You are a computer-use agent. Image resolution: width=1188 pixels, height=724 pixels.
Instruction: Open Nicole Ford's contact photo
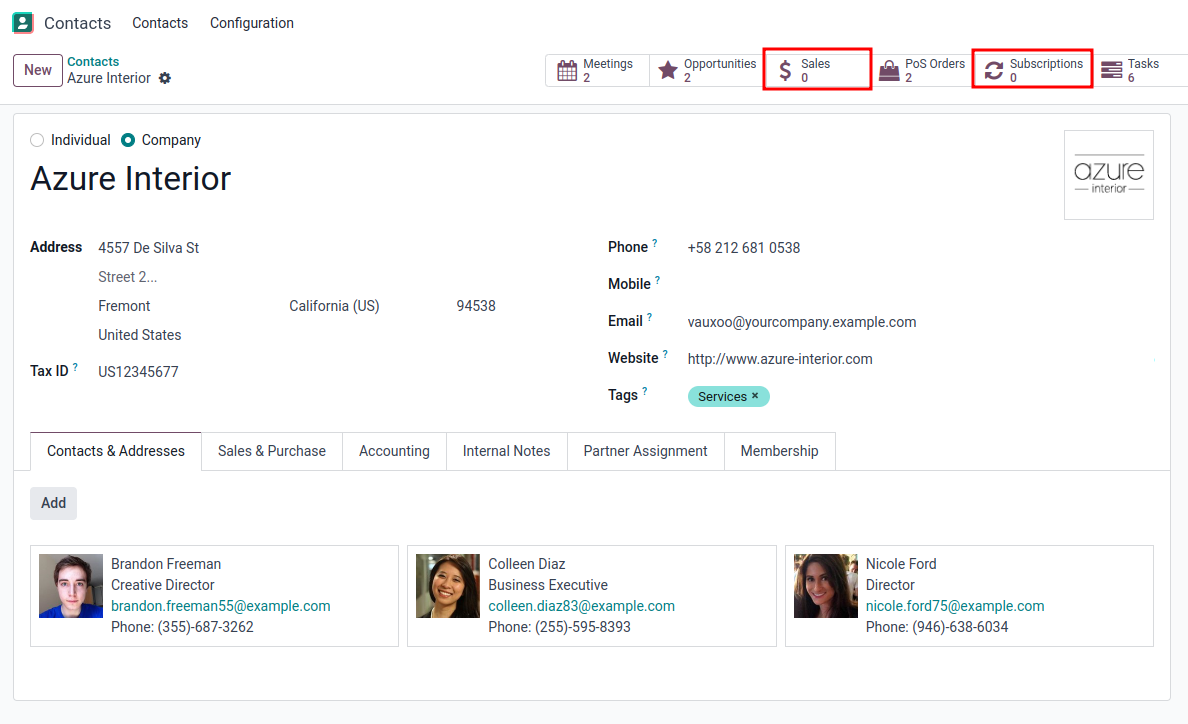[826, 586]
